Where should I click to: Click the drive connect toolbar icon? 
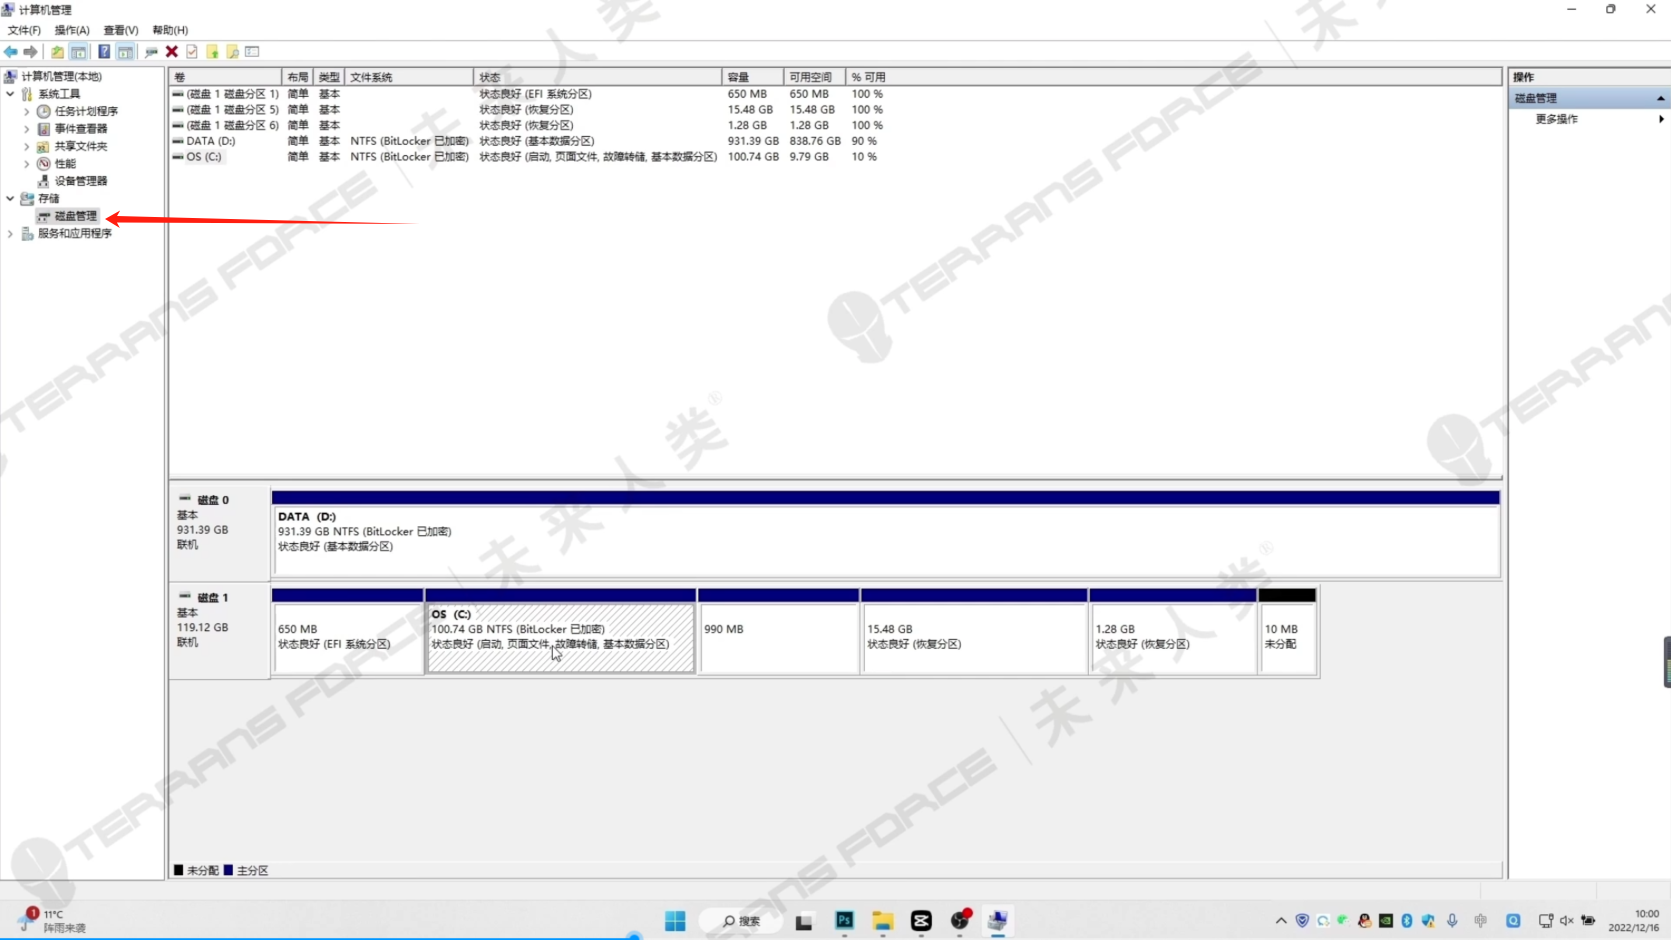pos(151,52)
